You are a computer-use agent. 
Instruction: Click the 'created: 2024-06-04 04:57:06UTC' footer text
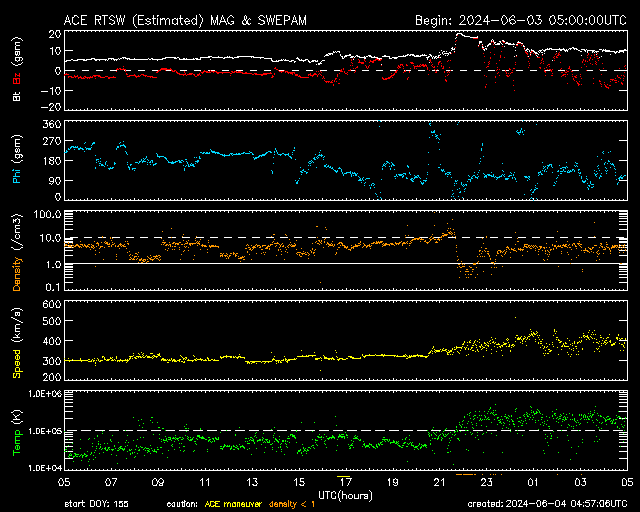[547, 504]
